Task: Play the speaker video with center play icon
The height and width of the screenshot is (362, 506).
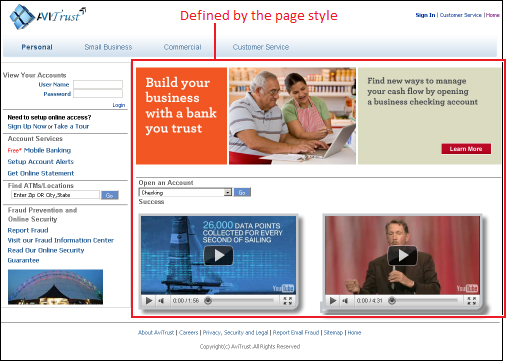Action: [402, 255]
